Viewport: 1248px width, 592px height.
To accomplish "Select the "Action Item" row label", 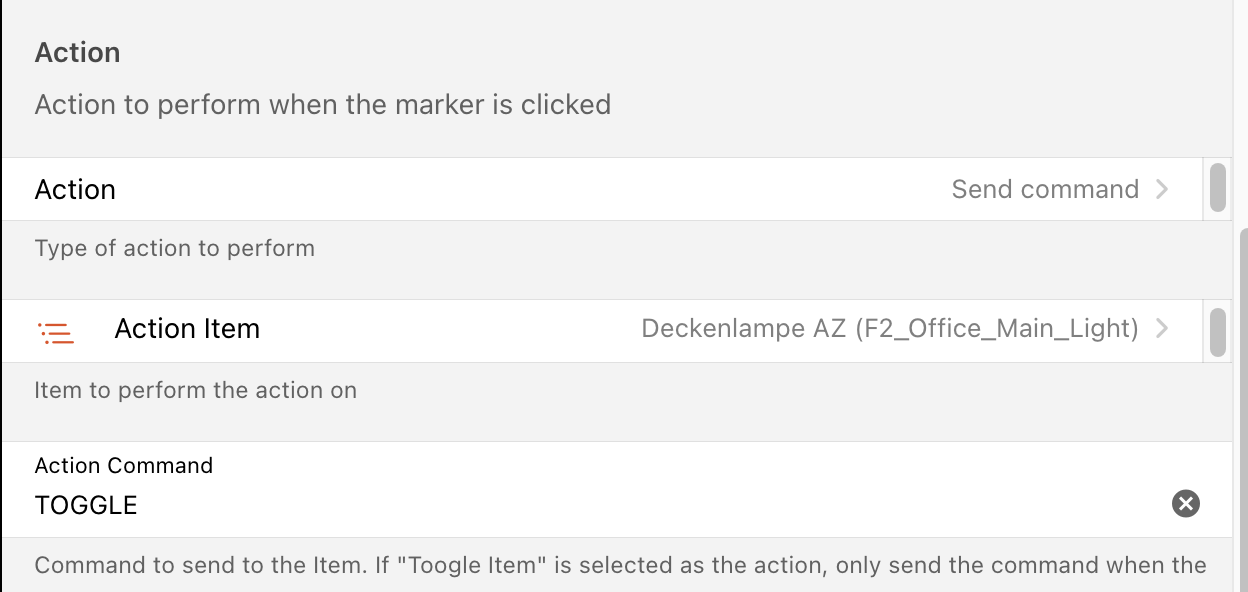I will [187, 328].
